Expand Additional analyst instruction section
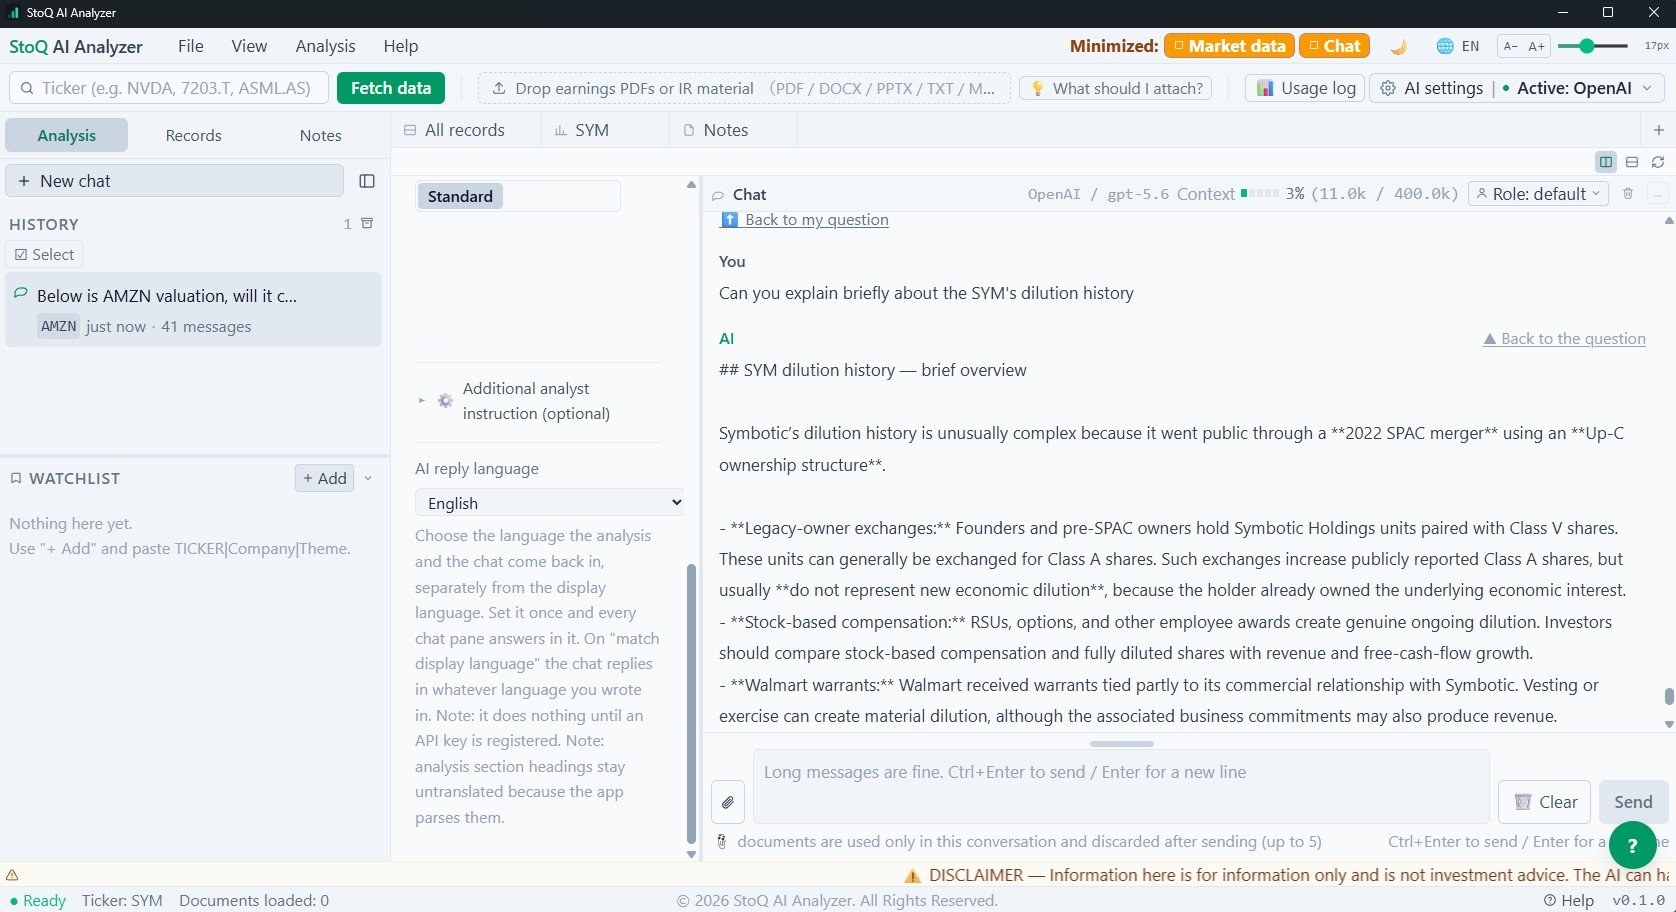1676x912 pixels. pyautogui.click(x=536, y=401)
